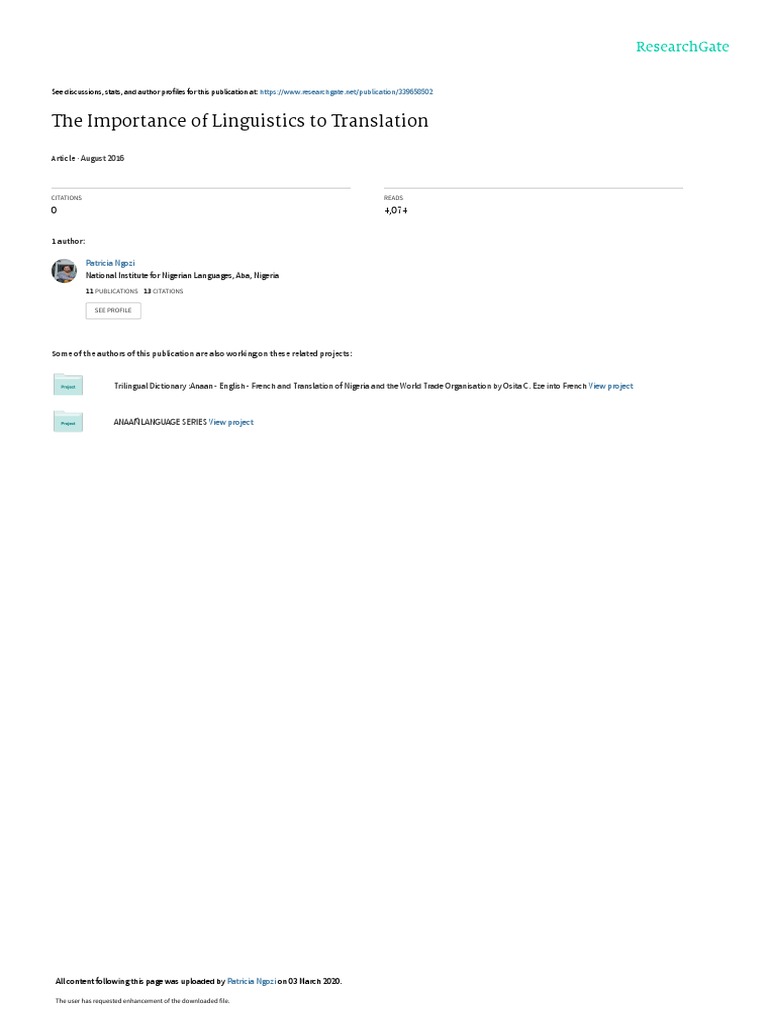This screenshot has height=1024, width=768.
Task: Open the researchgate.net publication URL
Action: click(x=346, y=92)
